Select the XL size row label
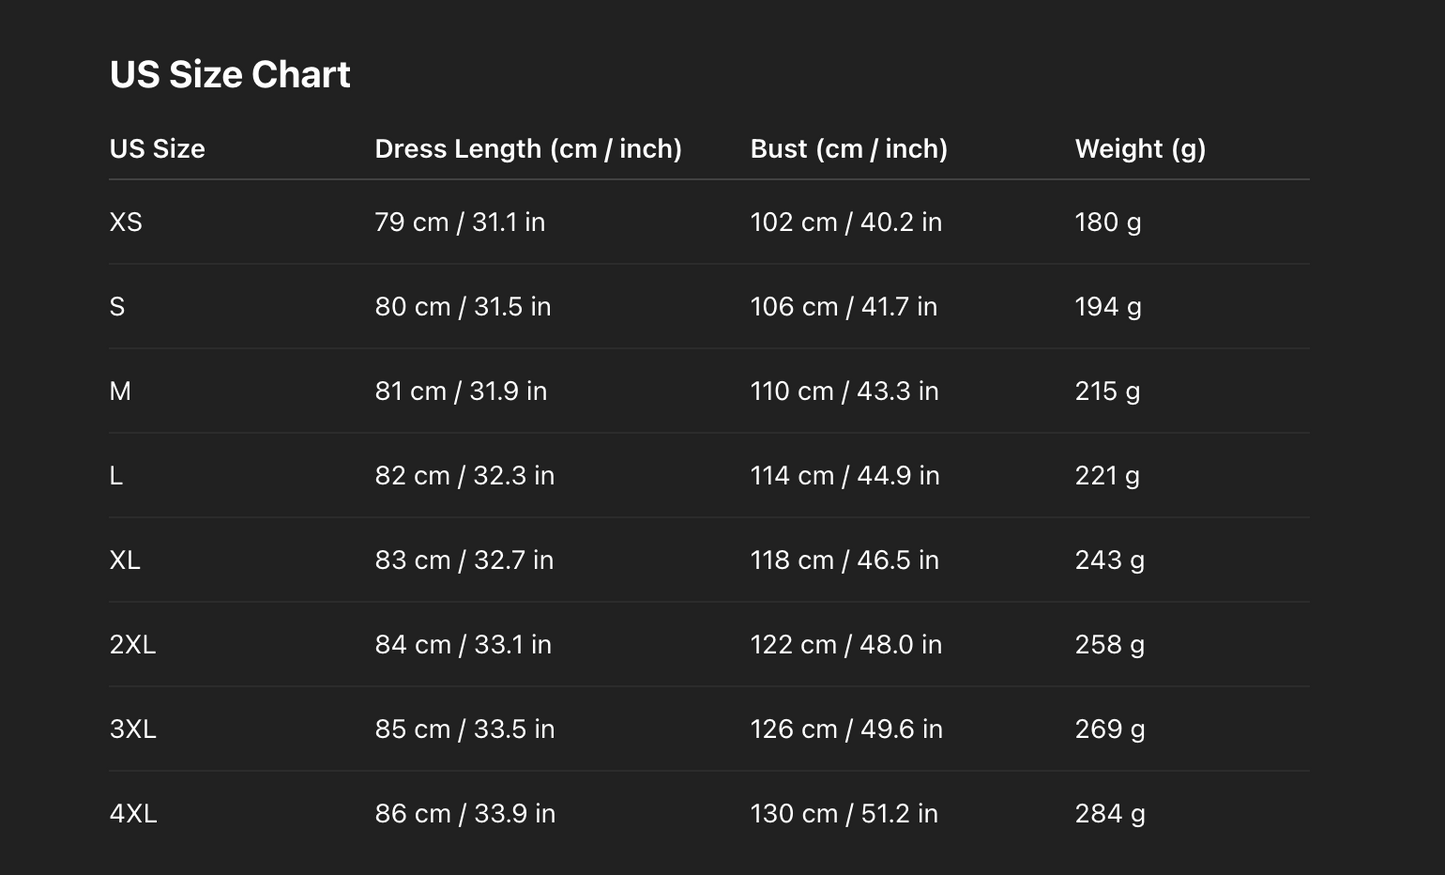Viewport: 1445px width, 875px height. (125, 560)
